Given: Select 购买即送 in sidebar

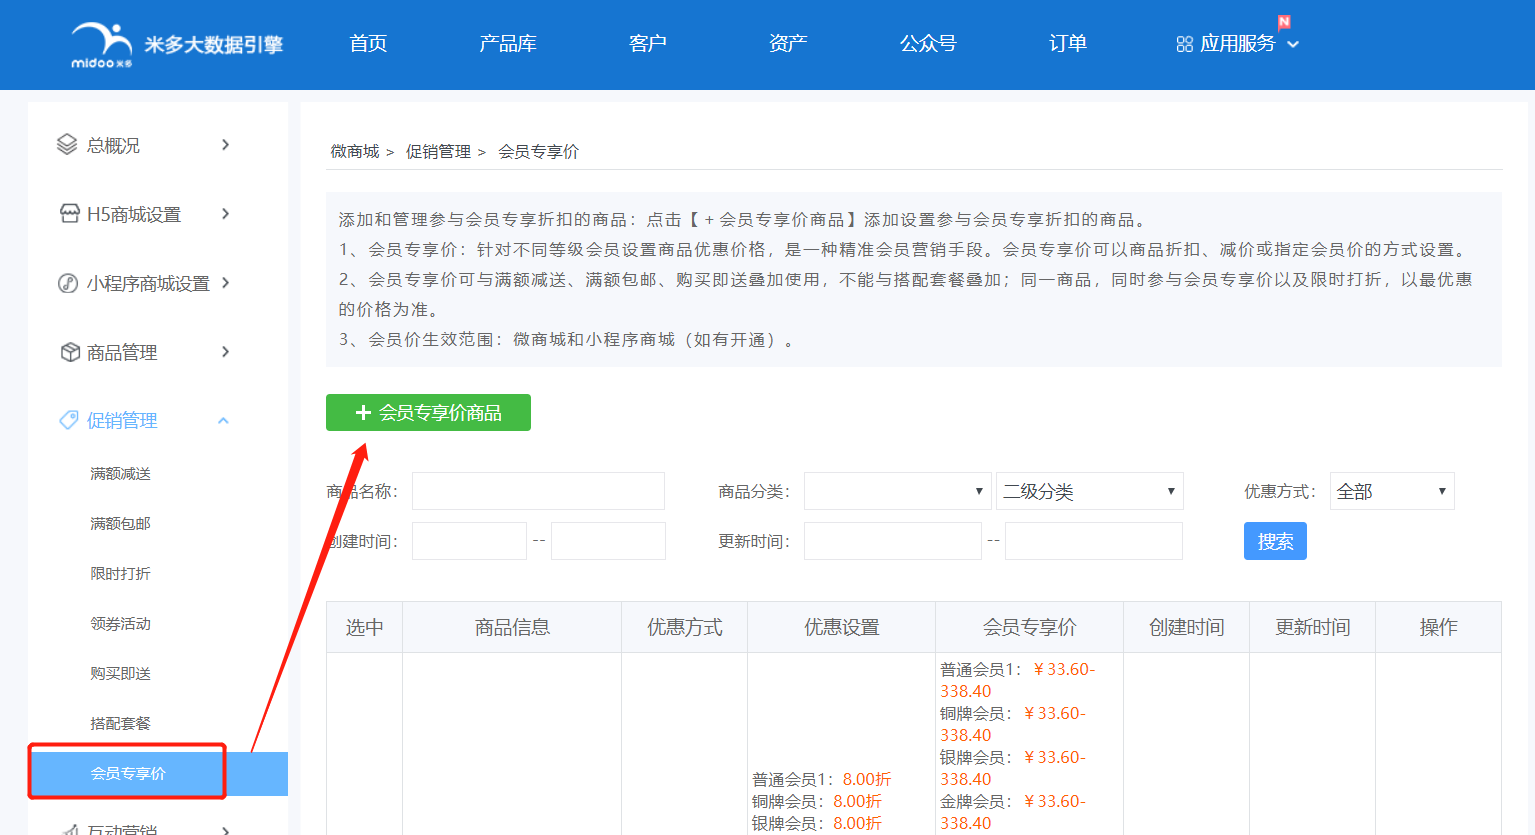Looking at the screenshot, I should click(120, 673).
